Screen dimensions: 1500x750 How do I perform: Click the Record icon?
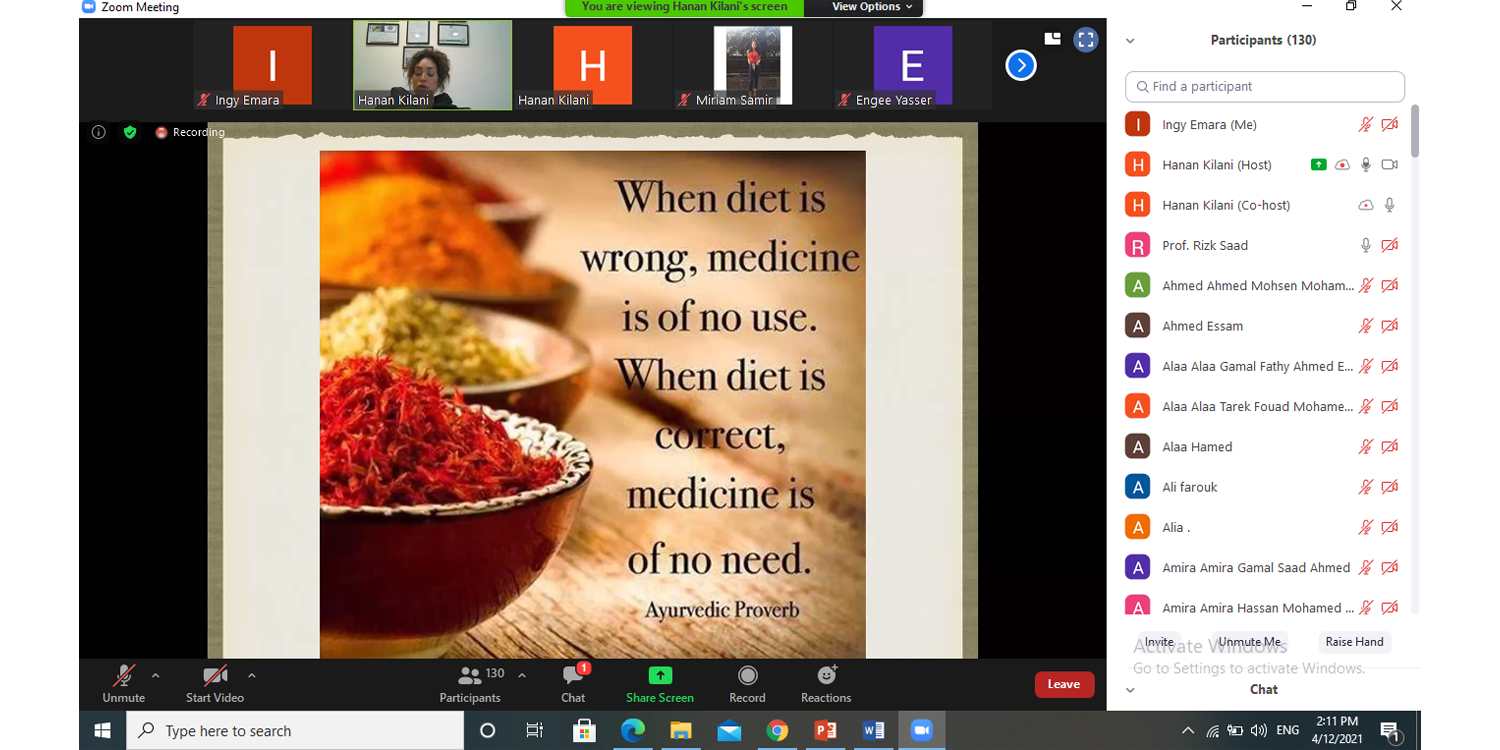click(x=747, y=676)
